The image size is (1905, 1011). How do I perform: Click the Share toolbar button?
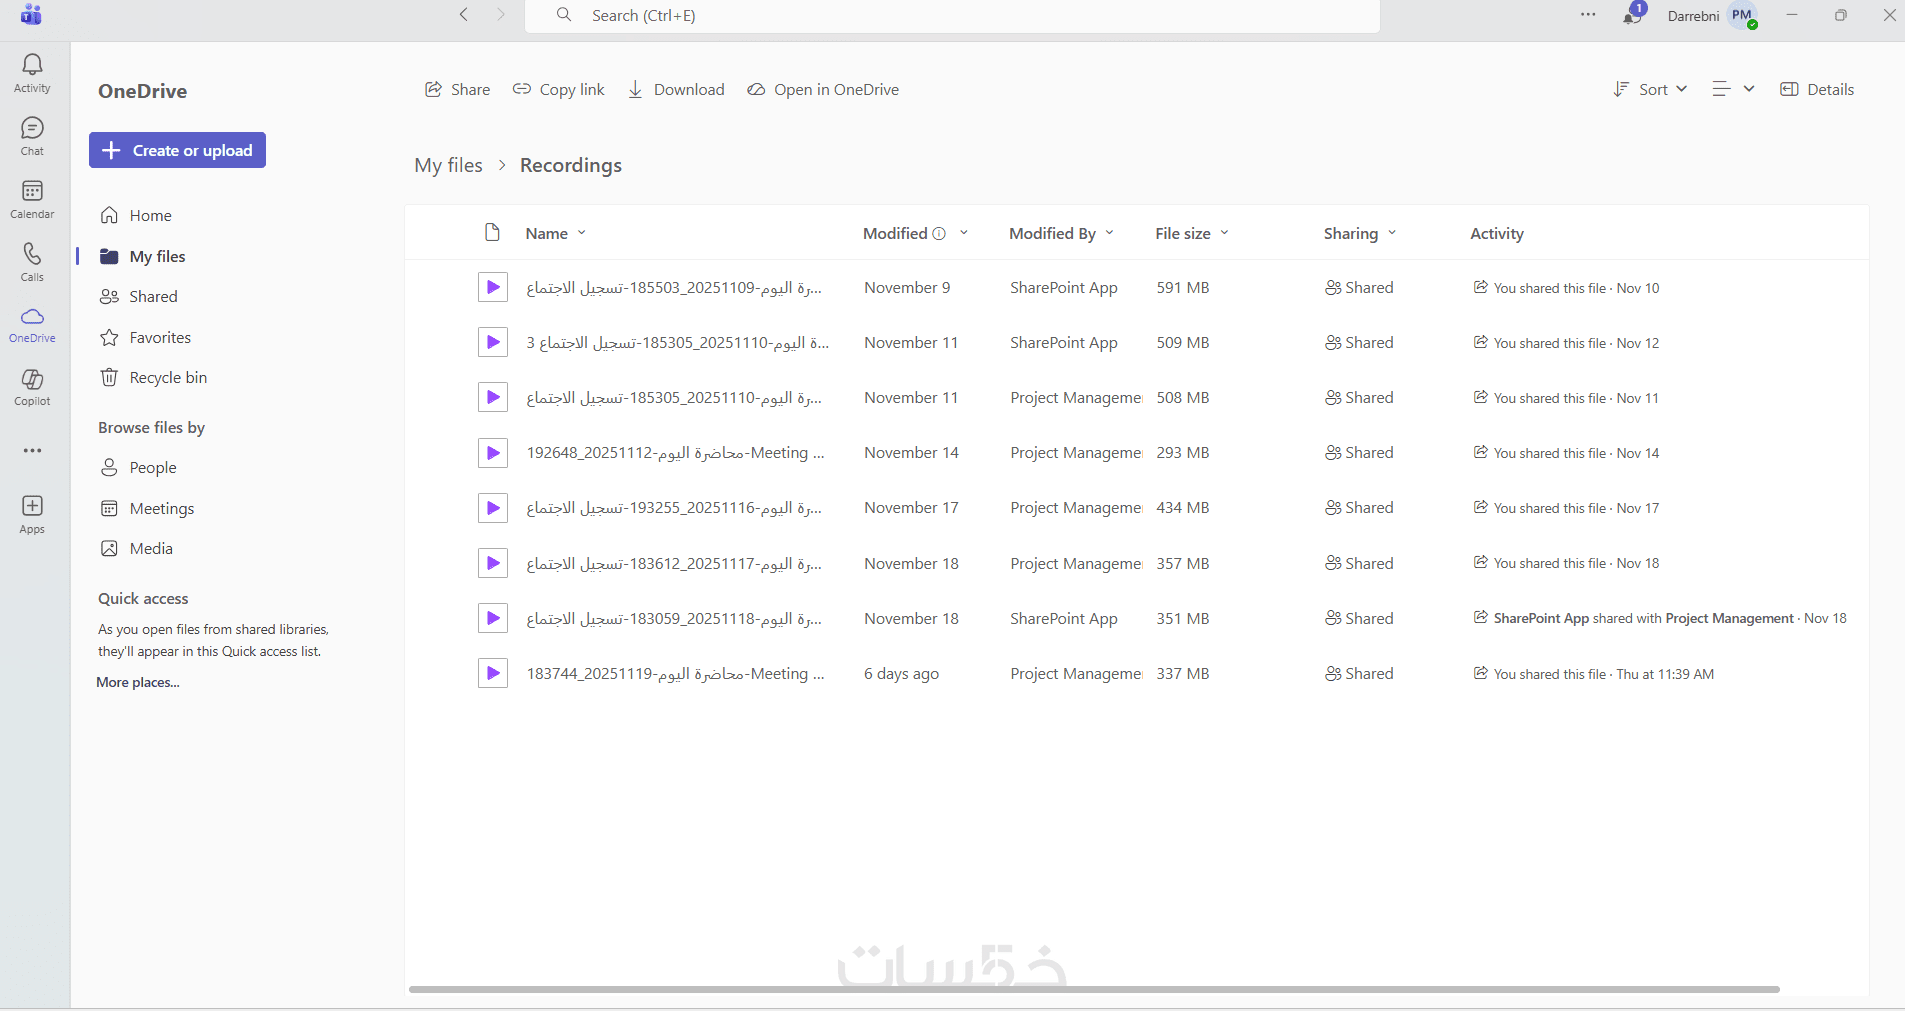click(457, 90)
